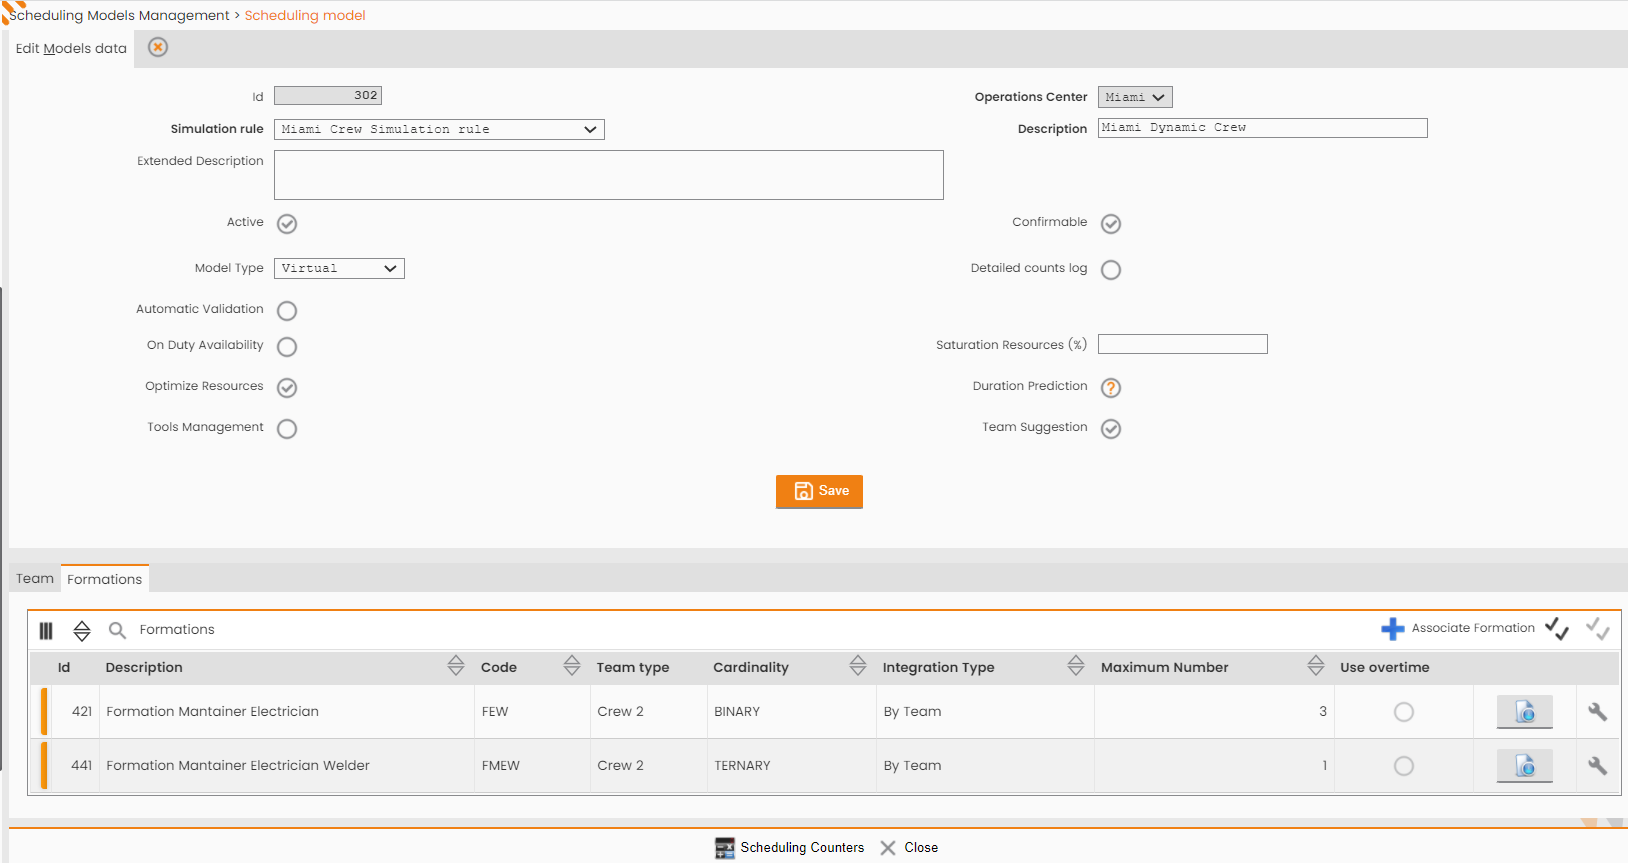The width and height of the screenshot is (1628, 863).
Task: Open Scheduling Counters at the bottom
Action: (790, 847)
